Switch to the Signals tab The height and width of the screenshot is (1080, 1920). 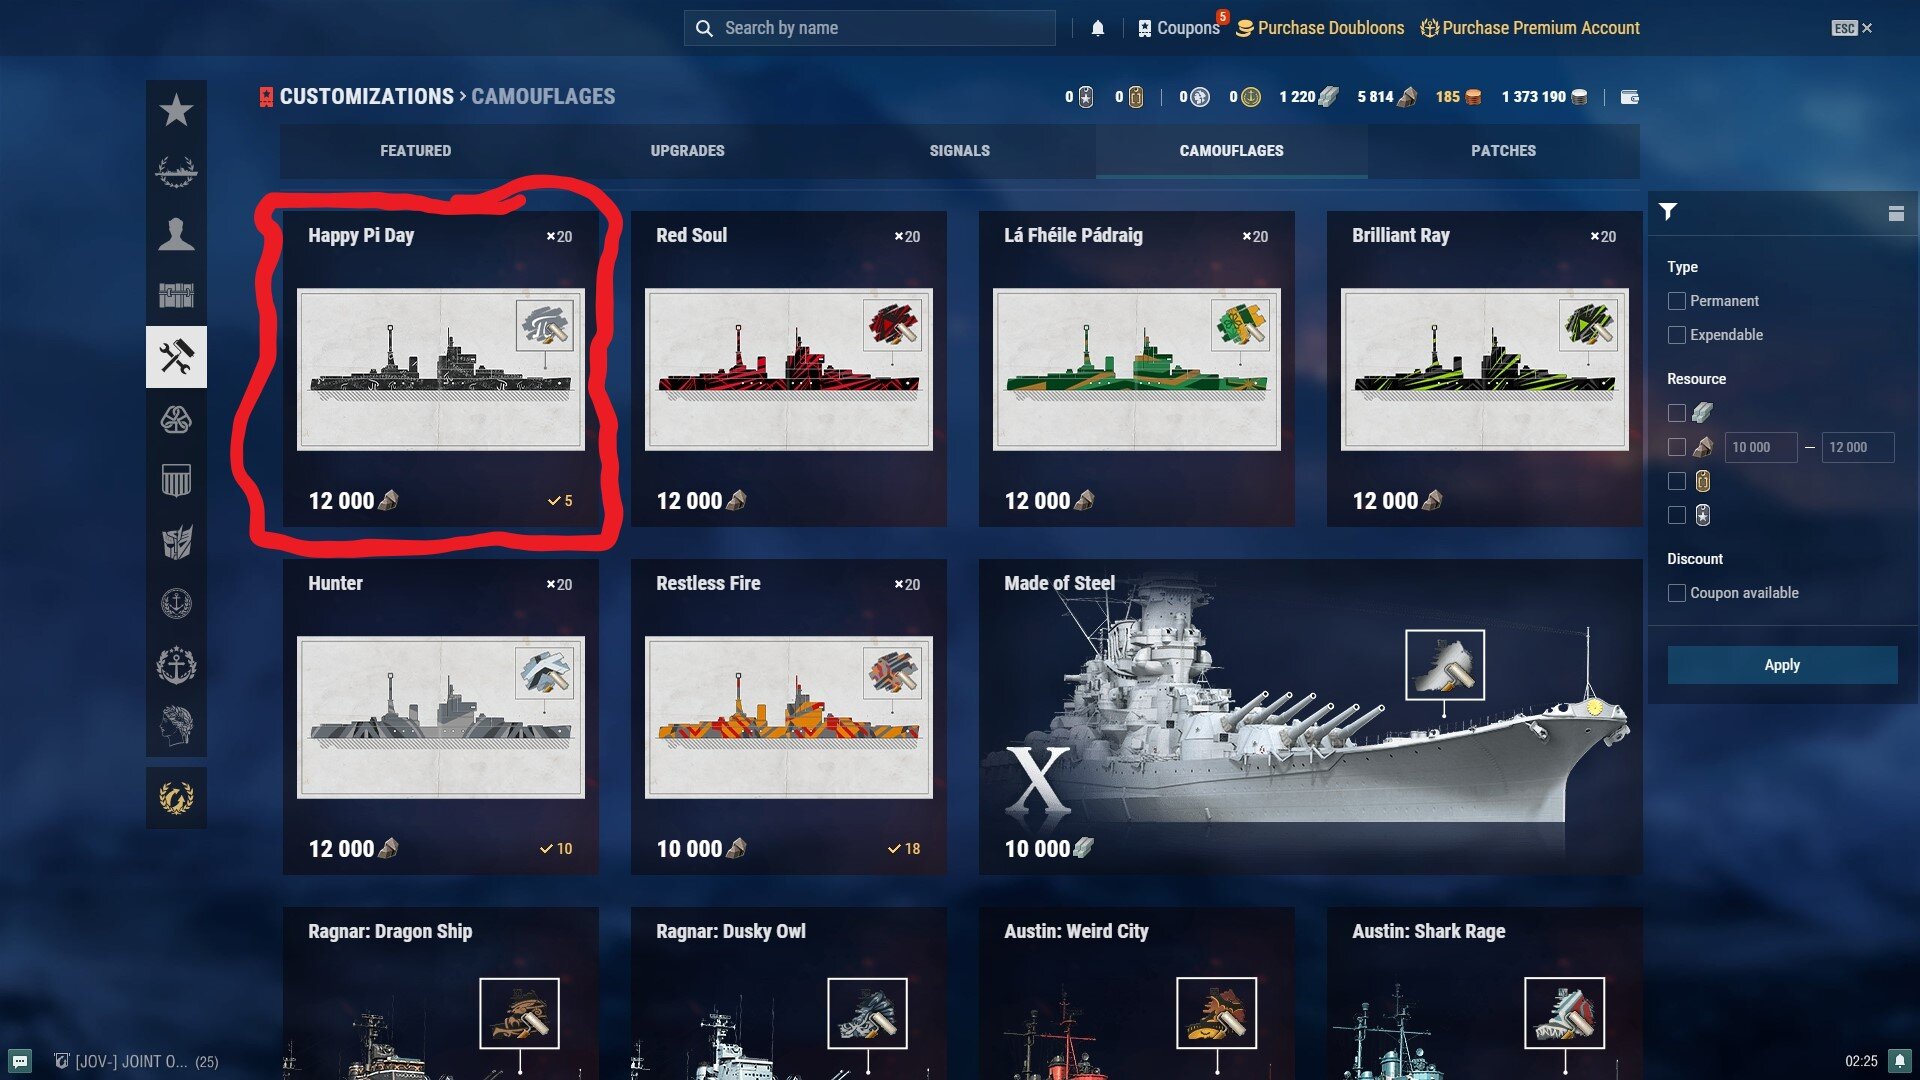[959, 151]
